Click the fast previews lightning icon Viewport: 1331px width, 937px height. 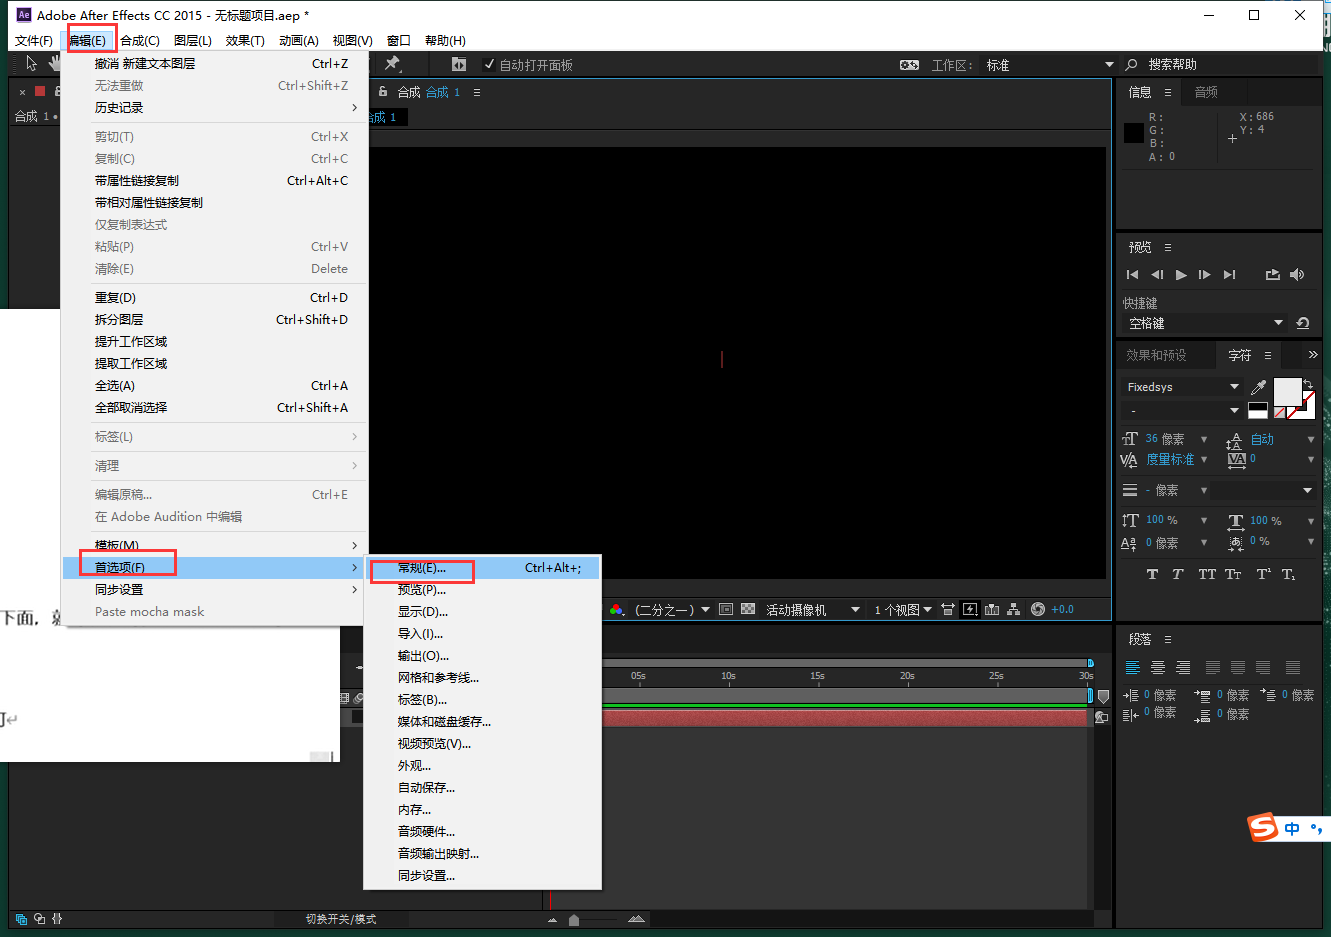(x=970, y=609)
